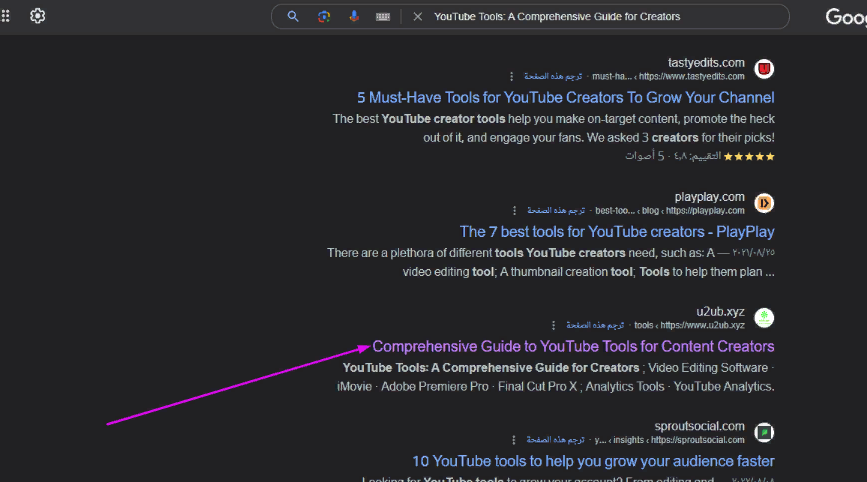Open more options for tastyedits result

pyautogui.click(x=511, y=76)
